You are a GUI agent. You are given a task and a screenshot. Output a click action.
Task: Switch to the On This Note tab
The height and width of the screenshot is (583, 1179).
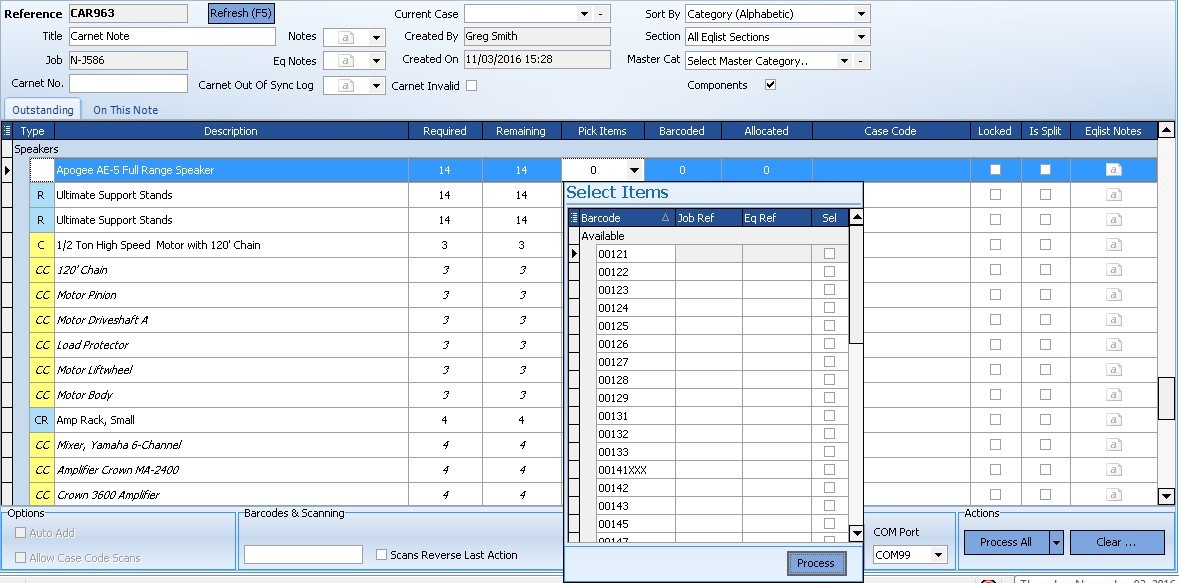tap(125, 110)
